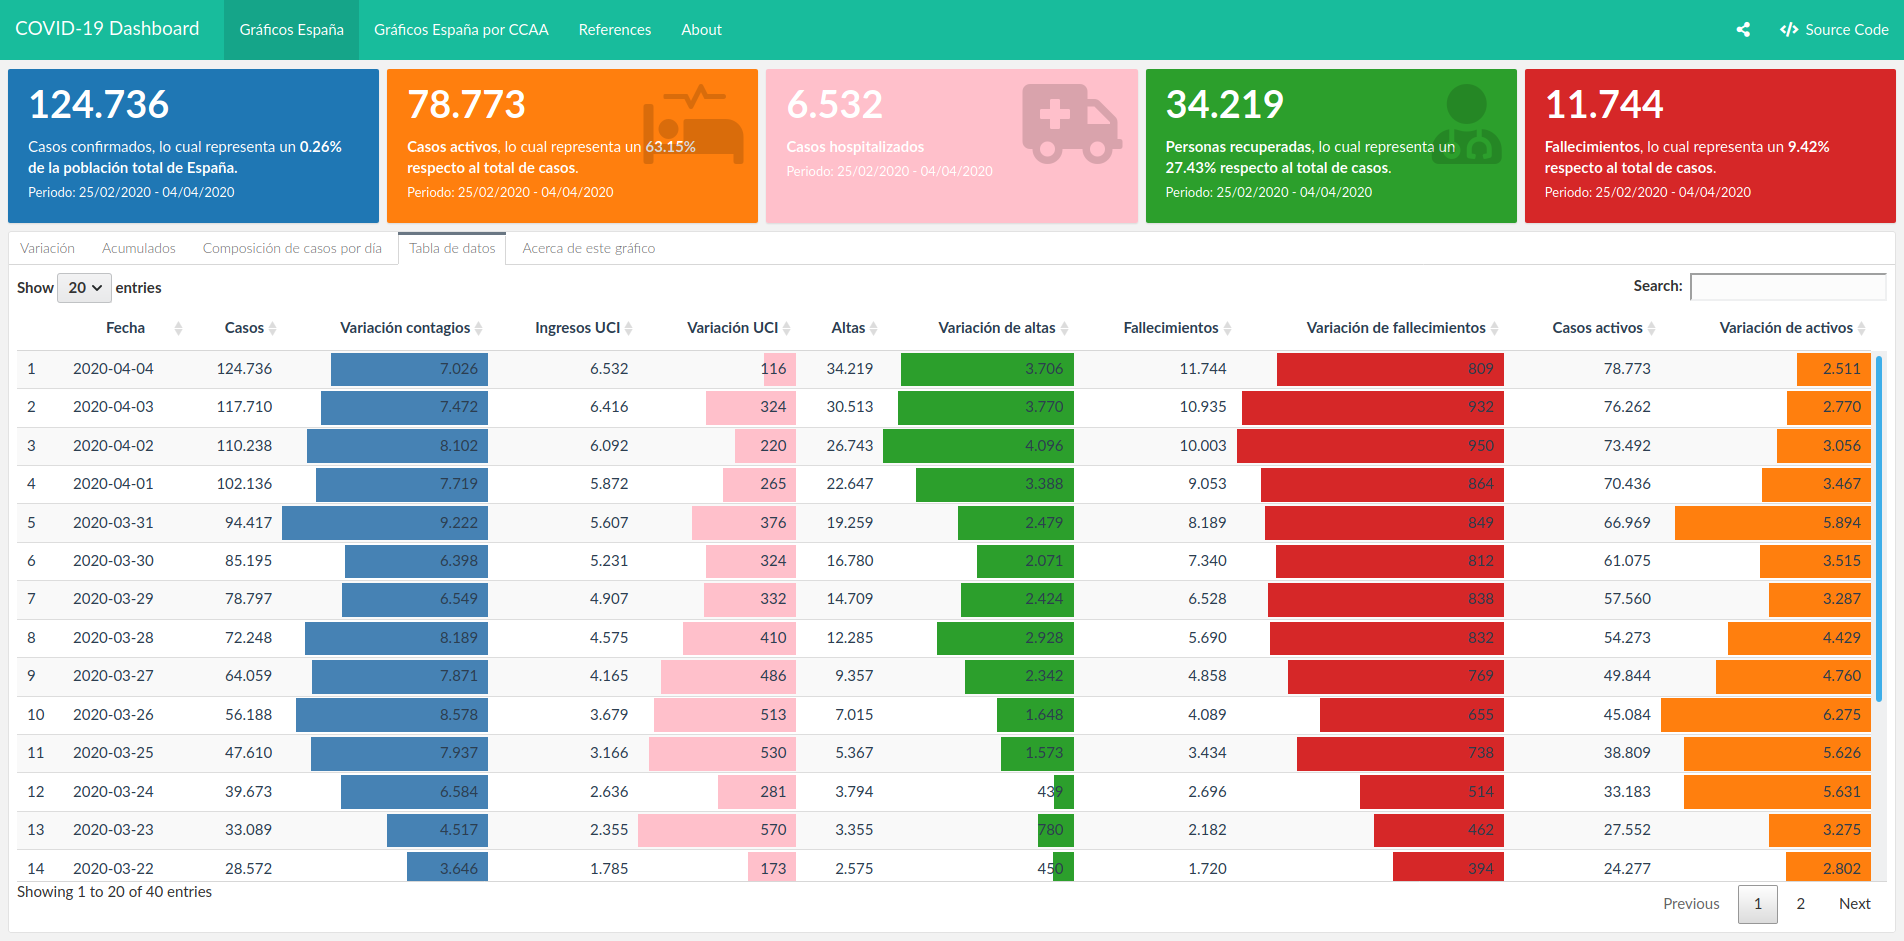Click the doctor icon on green card
The width and height of the screenshot is (1904, 941).
pos(1466,124)
